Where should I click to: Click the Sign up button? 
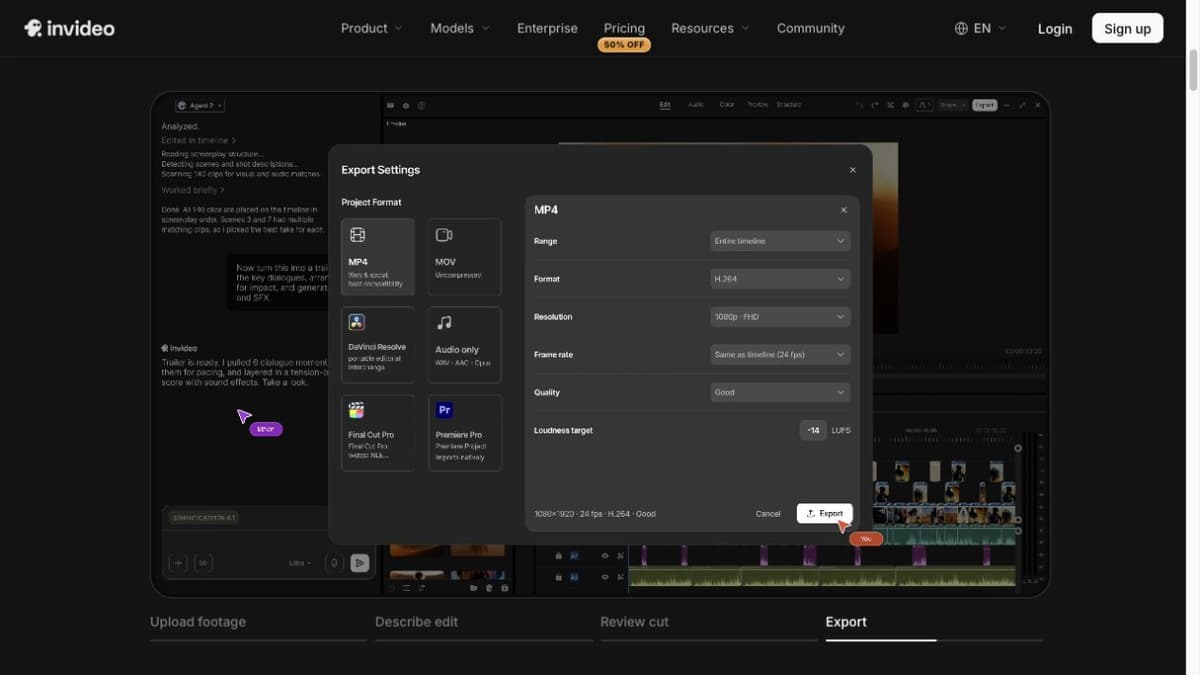click(1127, 28)
